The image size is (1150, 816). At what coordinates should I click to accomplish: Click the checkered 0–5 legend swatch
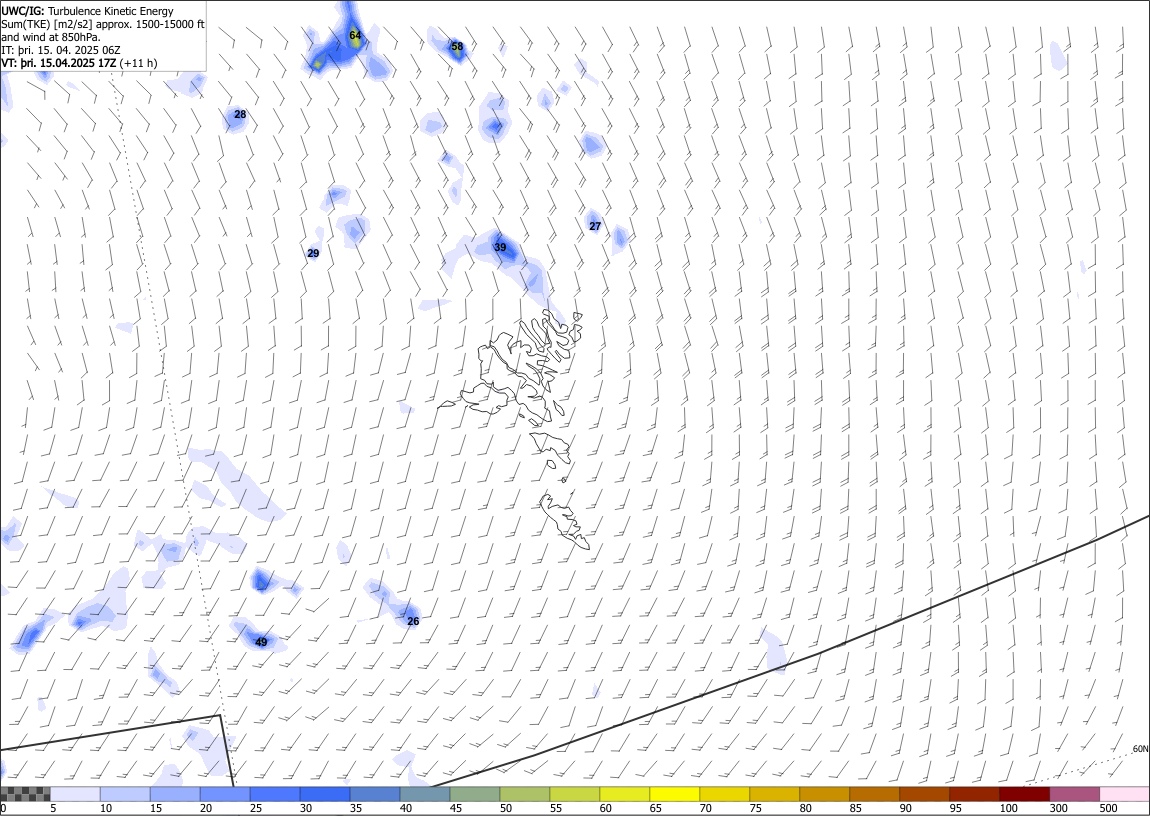pyautogui.click(x=25, y=794)
